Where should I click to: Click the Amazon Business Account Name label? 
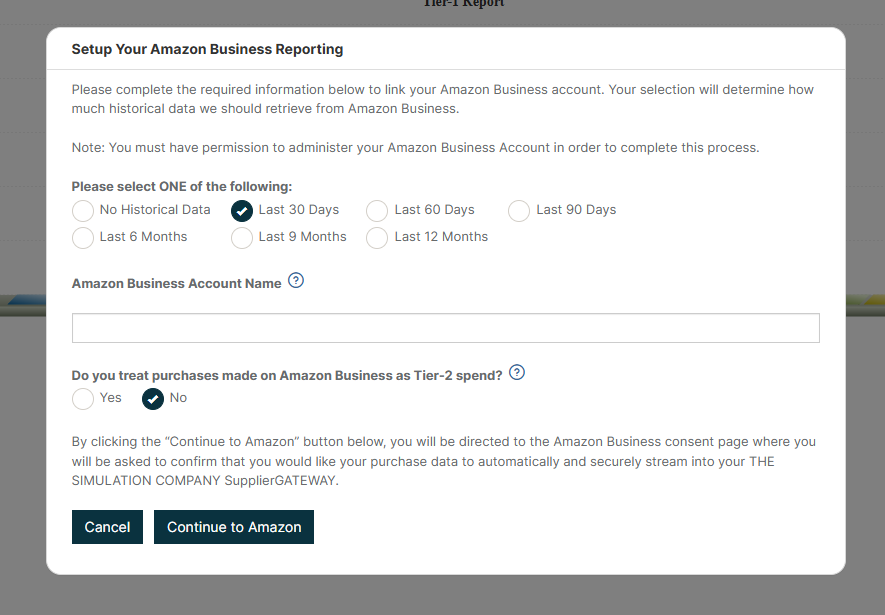coord(176,283)
